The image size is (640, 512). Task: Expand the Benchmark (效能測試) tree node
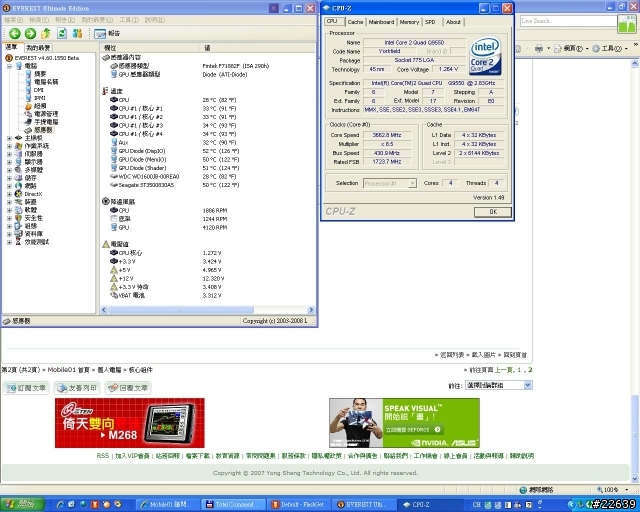point(9,243)
